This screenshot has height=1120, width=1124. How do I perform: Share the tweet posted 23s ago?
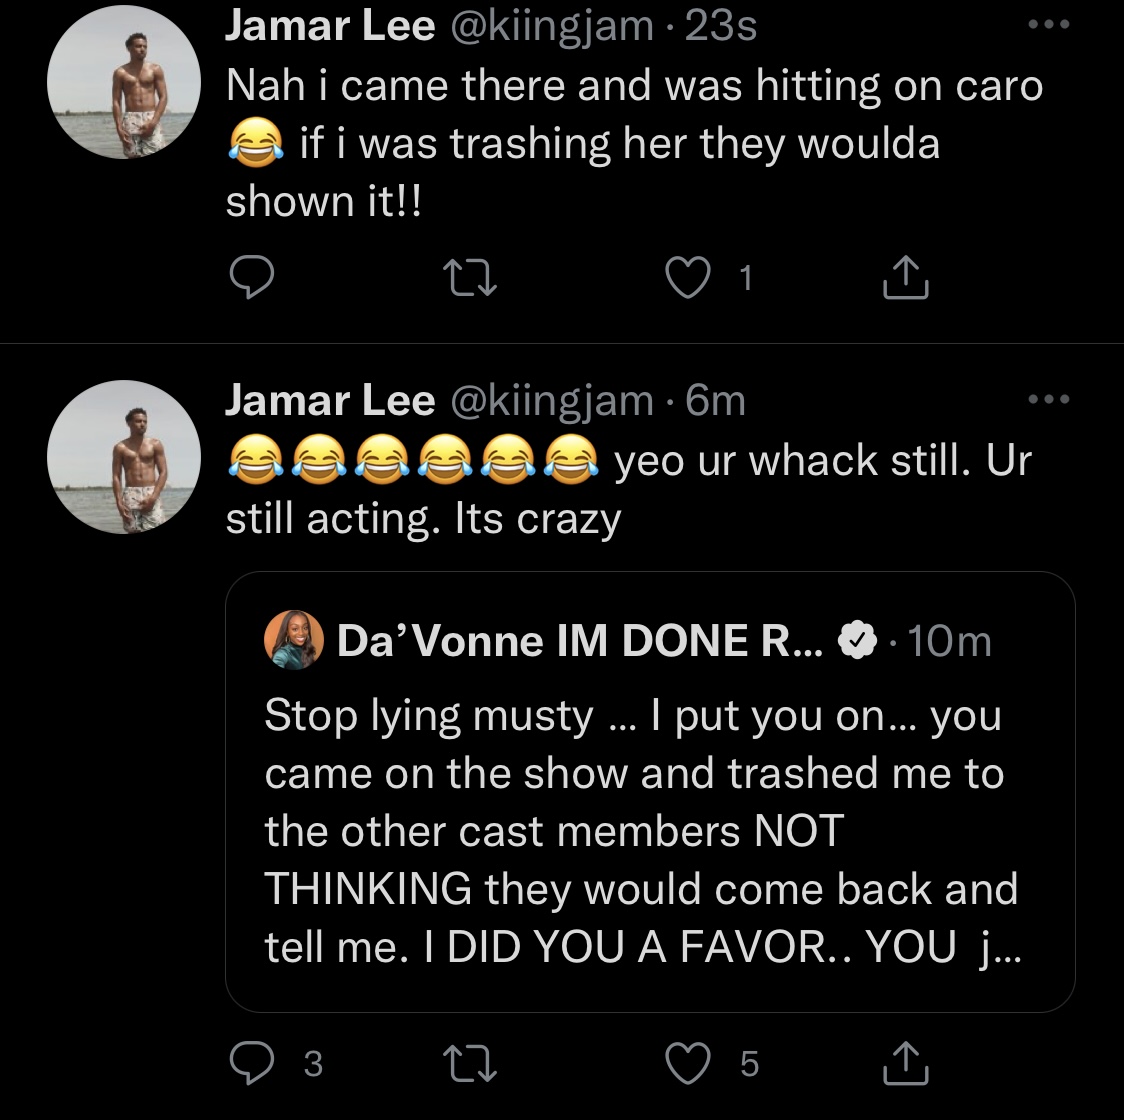(x=905, y=277)
